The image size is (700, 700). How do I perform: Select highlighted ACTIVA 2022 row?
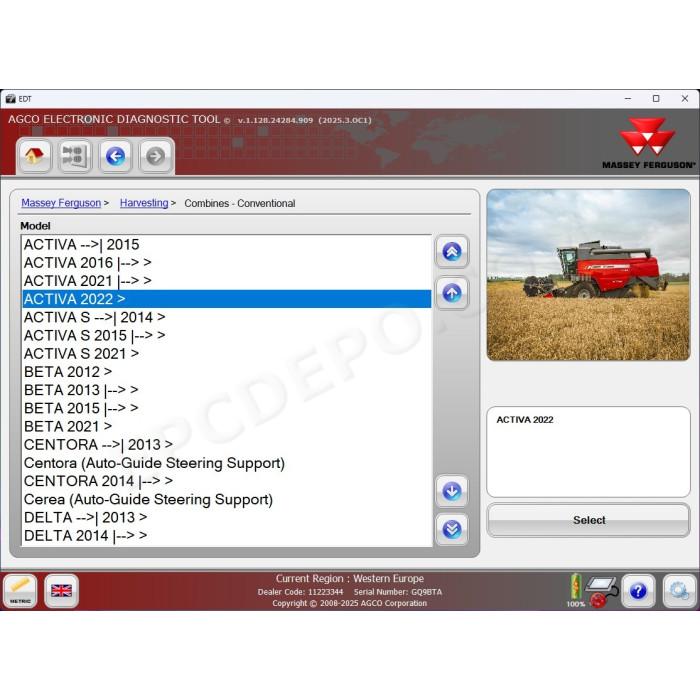click(227, 299)
